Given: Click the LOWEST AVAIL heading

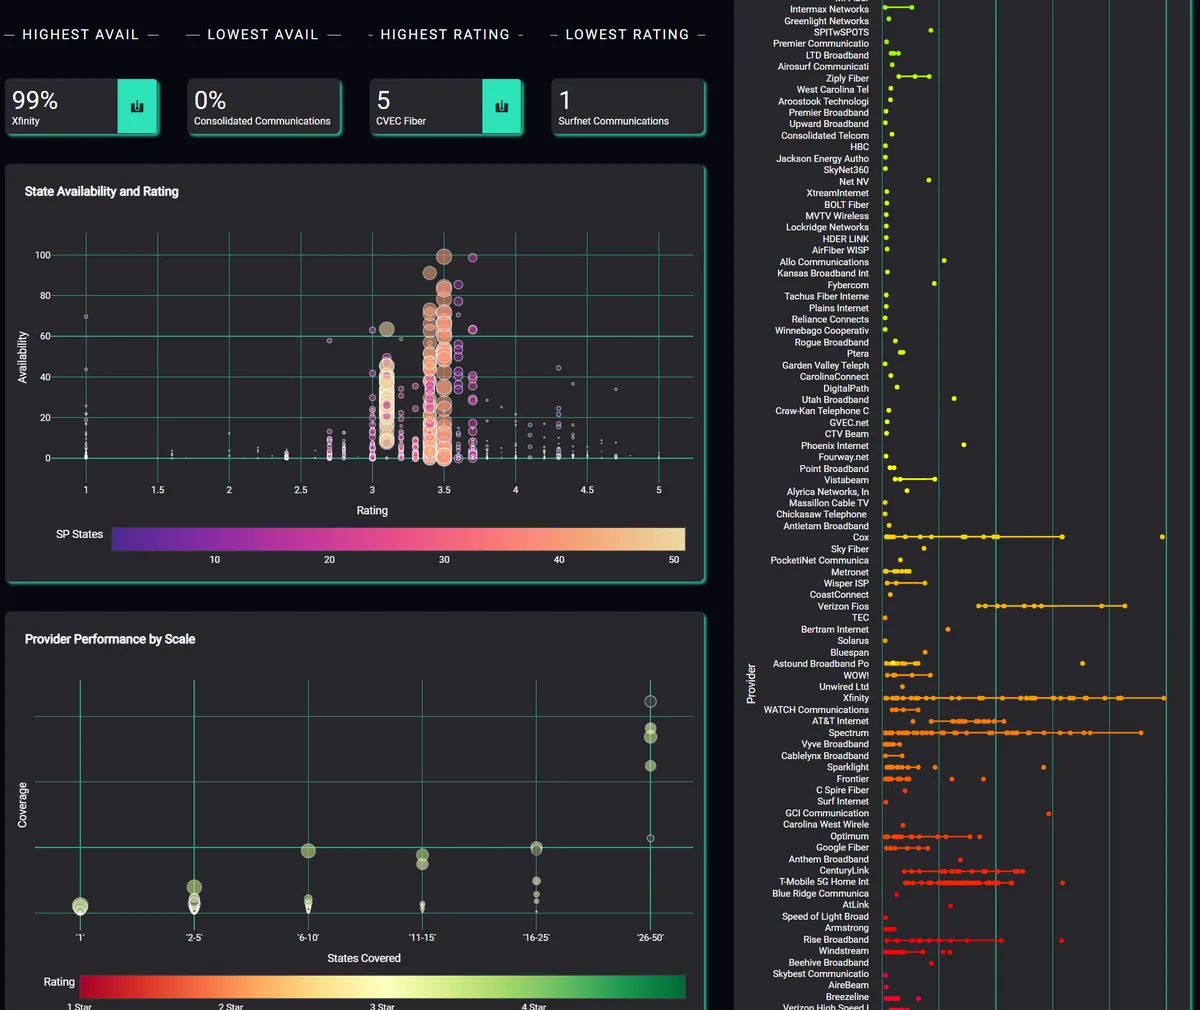Looking at the screenshot, I should pos(263,34).
